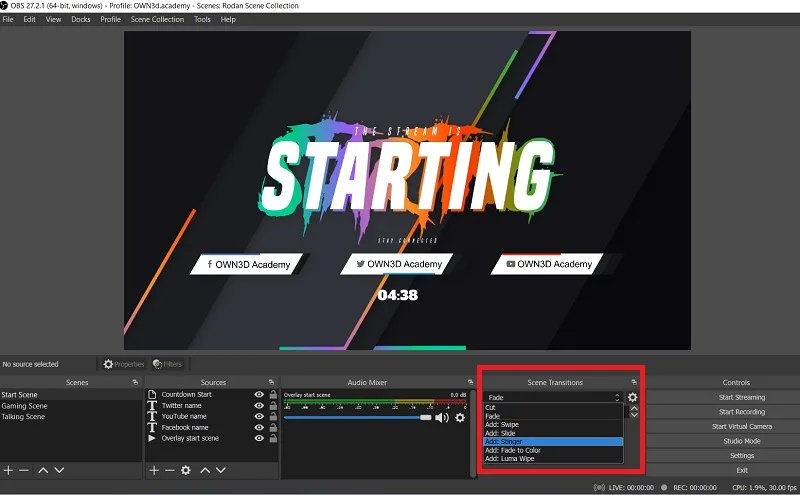
Task: Click the REC status dot indicator
Action: [664, 487]
